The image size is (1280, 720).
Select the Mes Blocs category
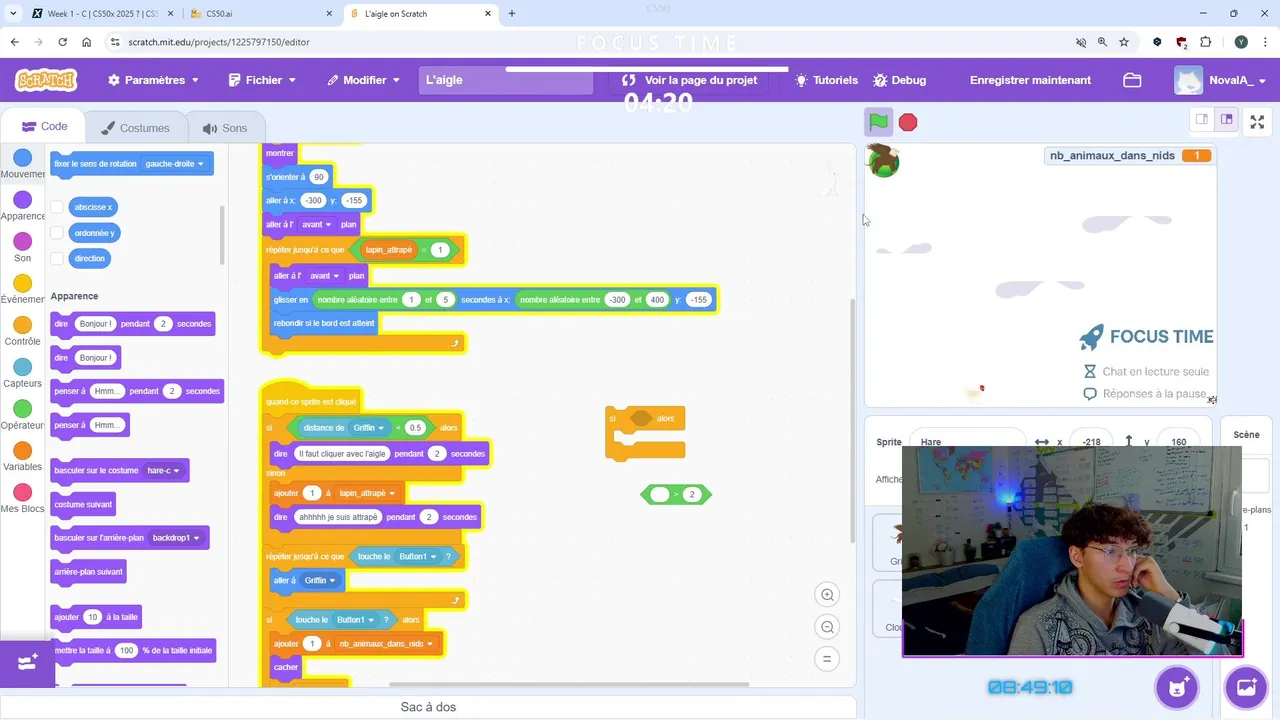tap(23, 498)
